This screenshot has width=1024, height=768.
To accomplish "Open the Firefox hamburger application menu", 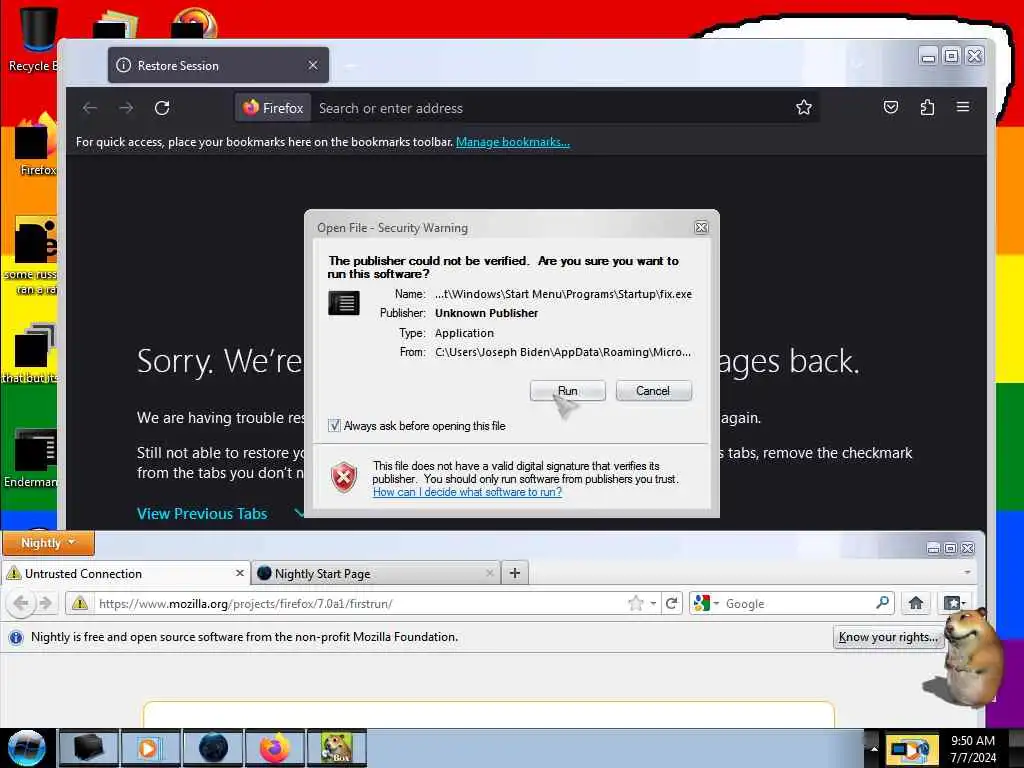I will tap(963, 107).
